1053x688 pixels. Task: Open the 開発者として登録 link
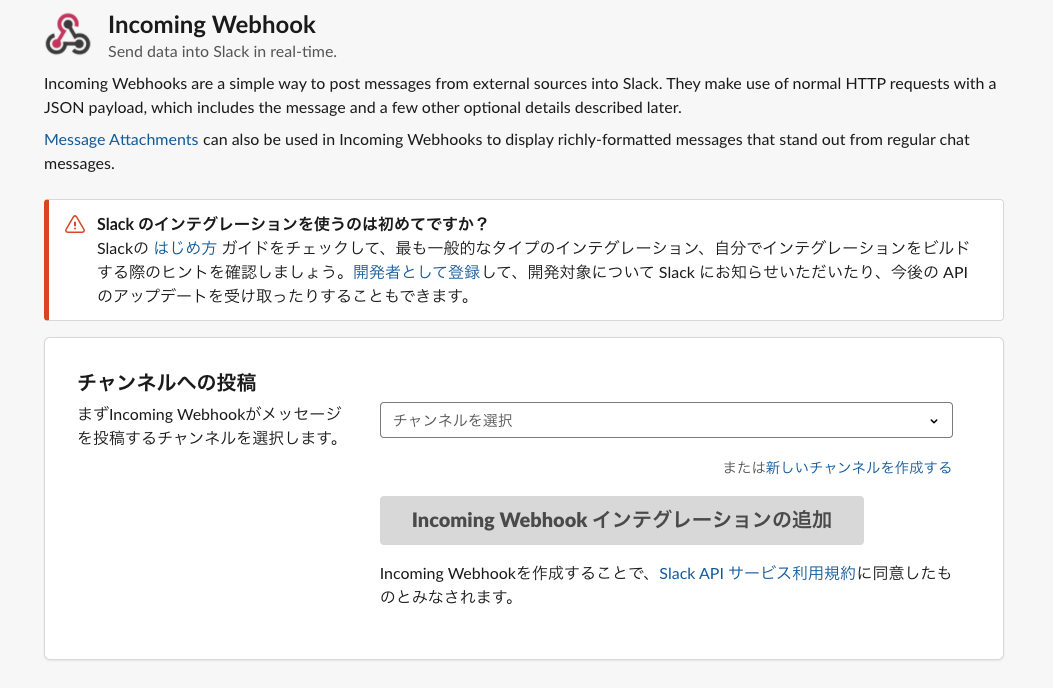[x=418, y=271]
